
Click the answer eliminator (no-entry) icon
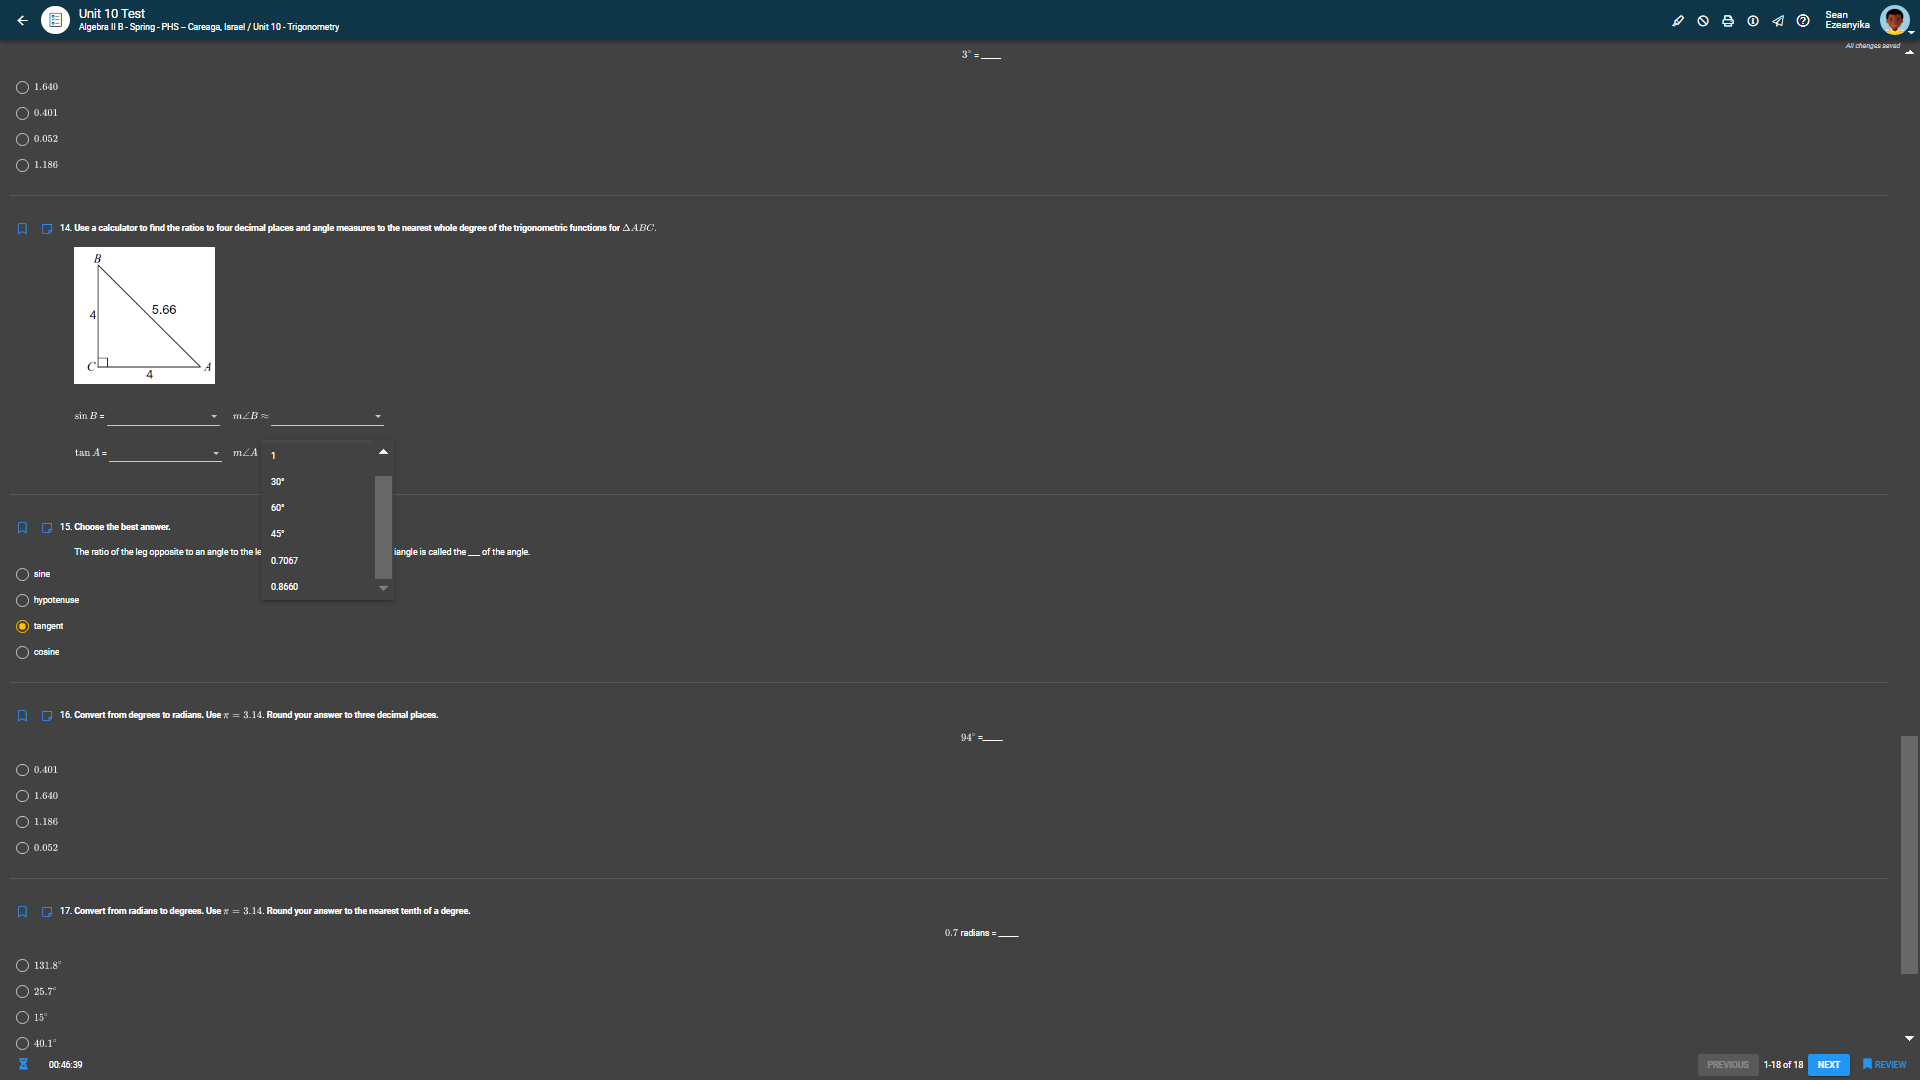click(x=1703, y=21)
